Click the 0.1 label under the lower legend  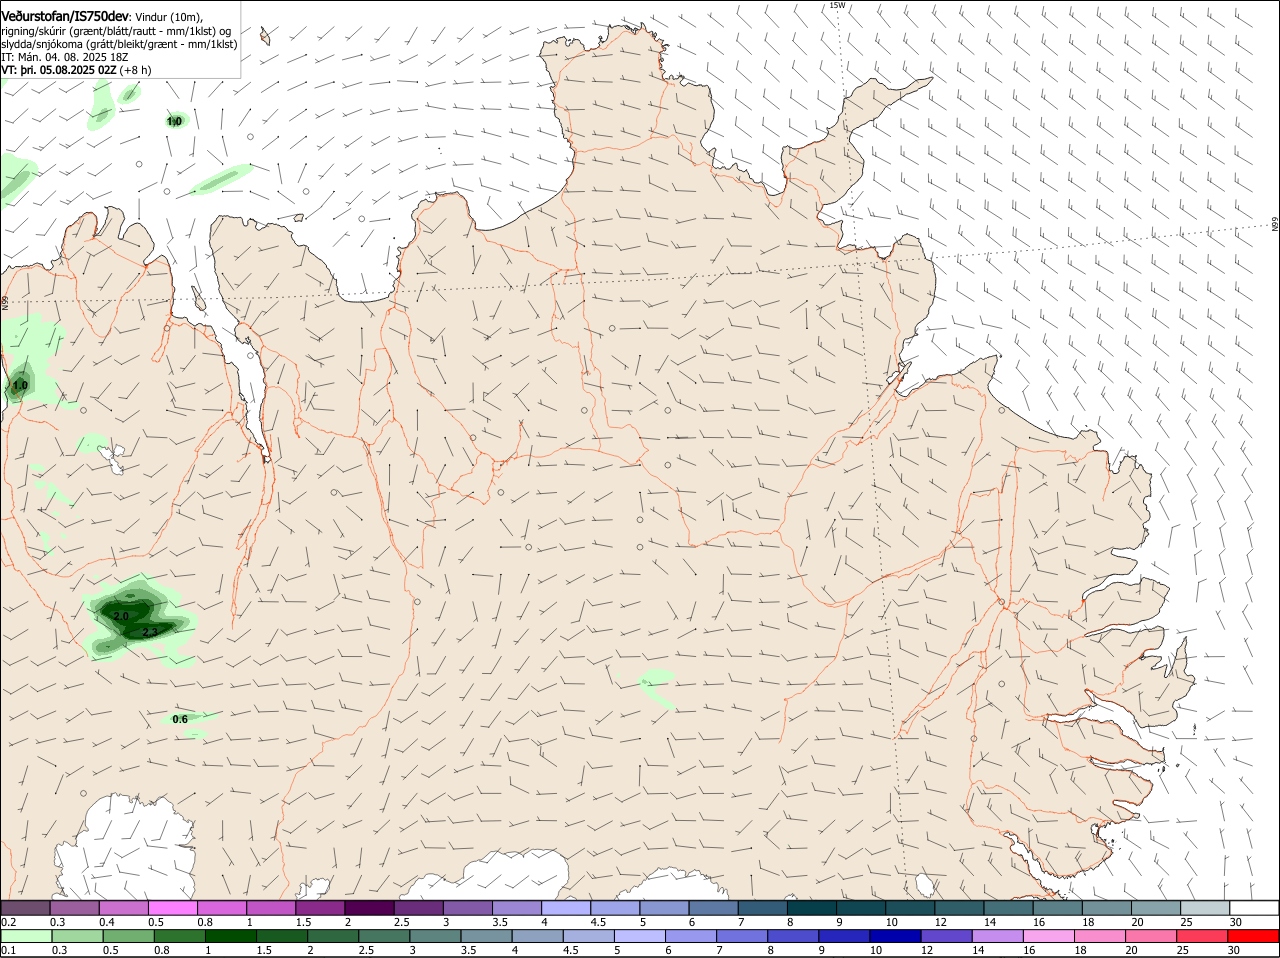tap(8, 950)
